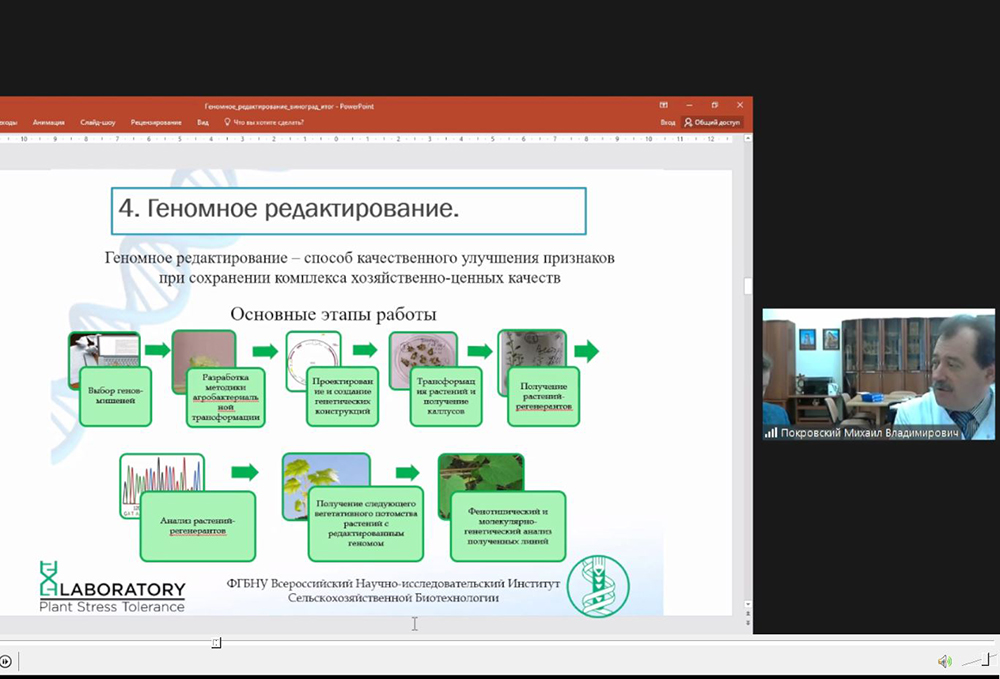The height and width of the screenshot is (679, 1000).
Task: Open the Вид ribbon tab
Action: point(203,122)
